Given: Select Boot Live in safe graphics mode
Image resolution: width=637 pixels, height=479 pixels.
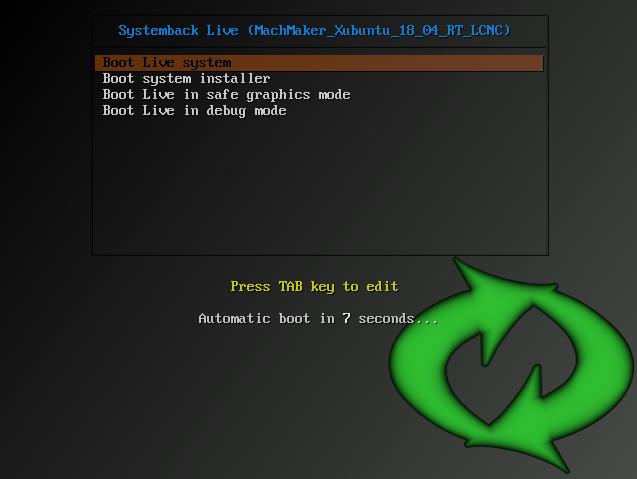Looking at the screenshot, I should click(x=226, y=95).
